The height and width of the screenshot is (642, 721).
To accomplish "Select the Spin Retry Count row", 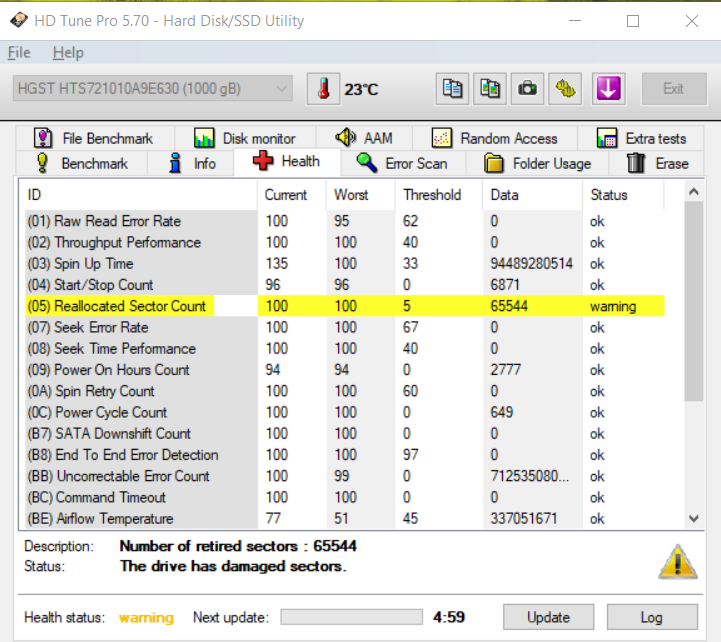I will tap(345, 391).
